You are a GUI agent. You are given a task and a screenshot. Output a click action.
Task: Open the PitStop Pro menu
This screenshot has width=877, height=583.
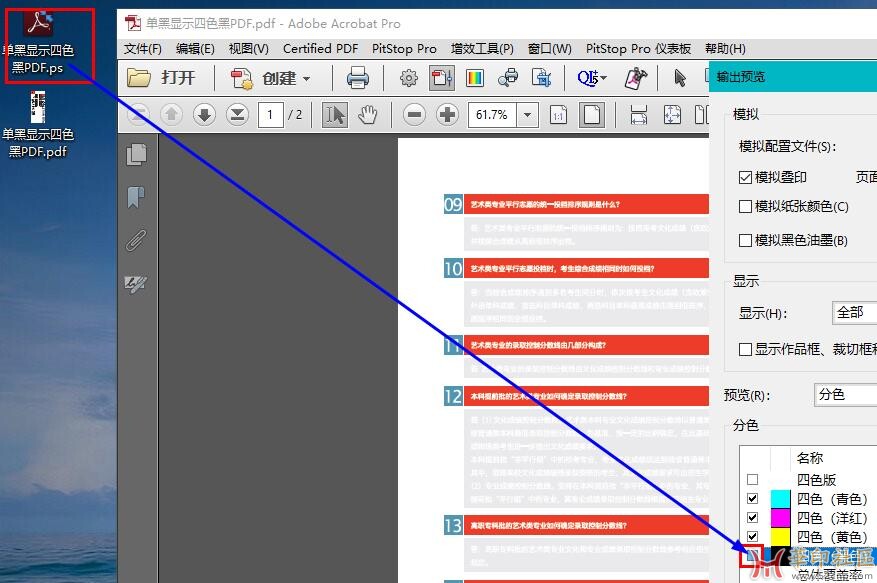tap(404, 49)
